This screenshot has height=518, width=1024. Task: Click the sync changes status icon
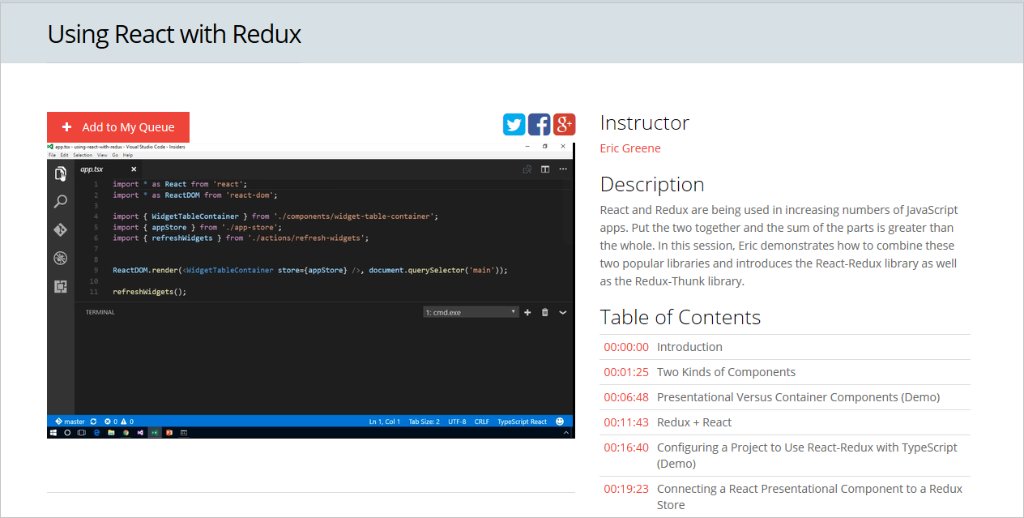click(93, 421)
